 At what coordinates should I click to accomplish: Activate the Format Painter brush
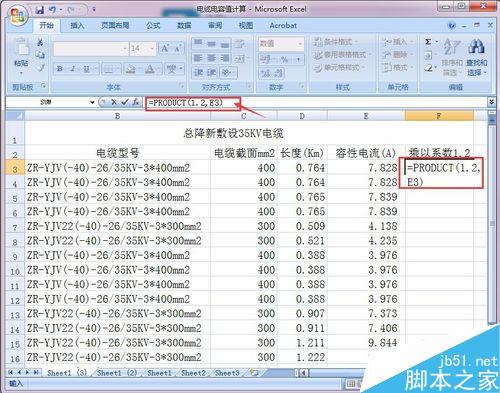[41, 68]
